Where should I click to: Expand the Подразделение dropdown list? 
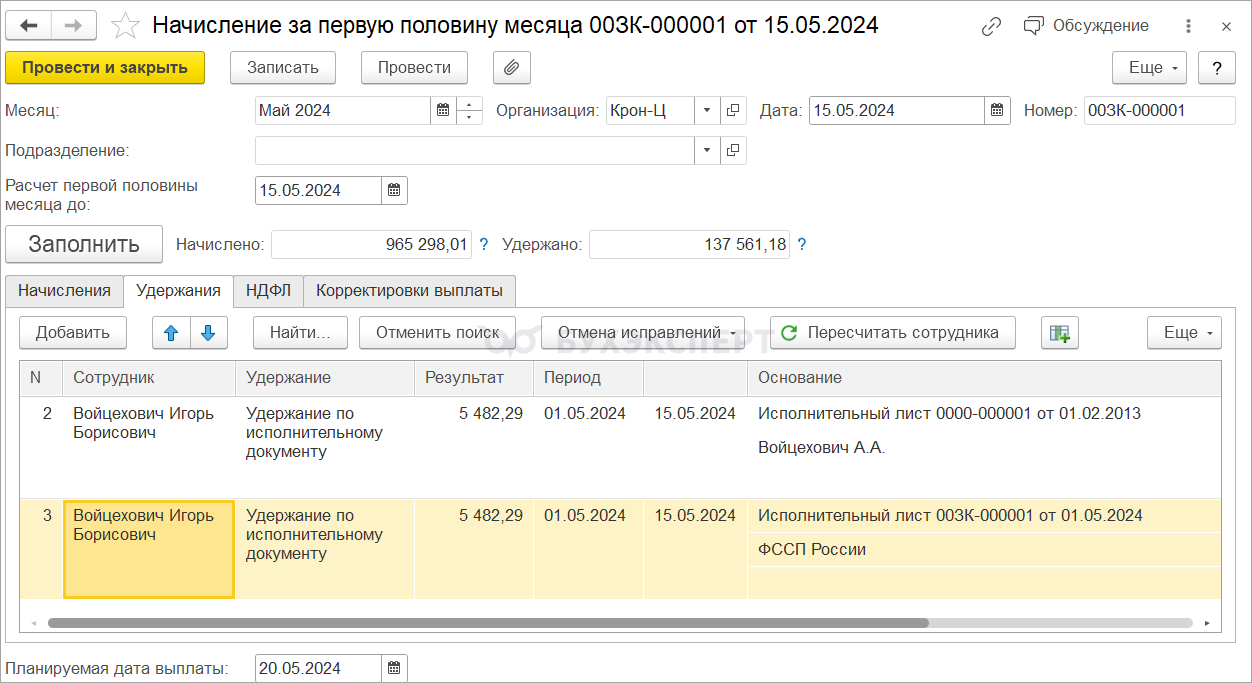707,150
